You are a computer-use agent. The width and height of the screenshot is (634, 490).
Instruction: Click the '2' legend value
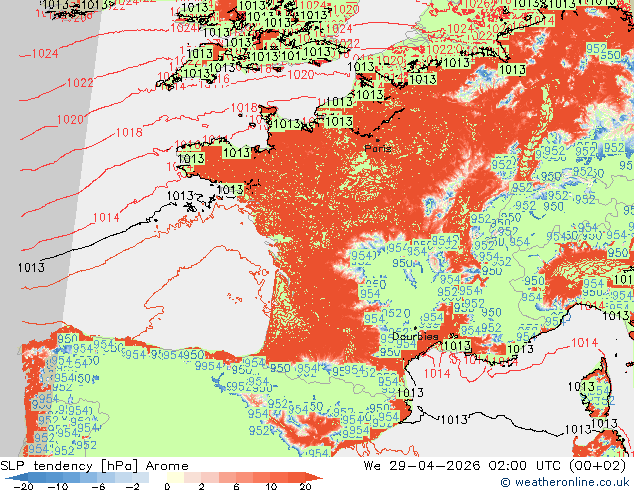click(201, 486)
